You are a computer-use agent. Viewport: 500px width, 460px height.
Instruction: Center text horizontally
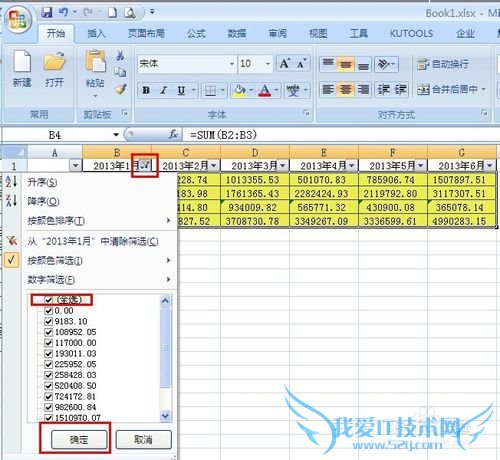tap(345, 89)
